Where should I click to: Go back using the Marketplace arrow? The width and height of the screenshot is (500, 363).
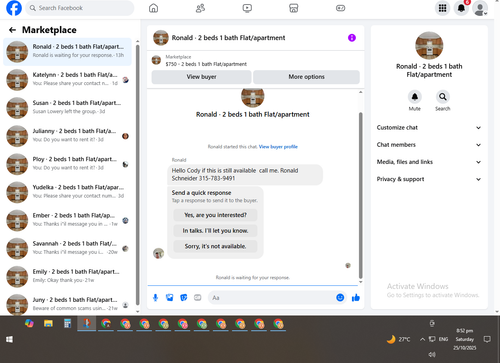click(x=12, y=30)
